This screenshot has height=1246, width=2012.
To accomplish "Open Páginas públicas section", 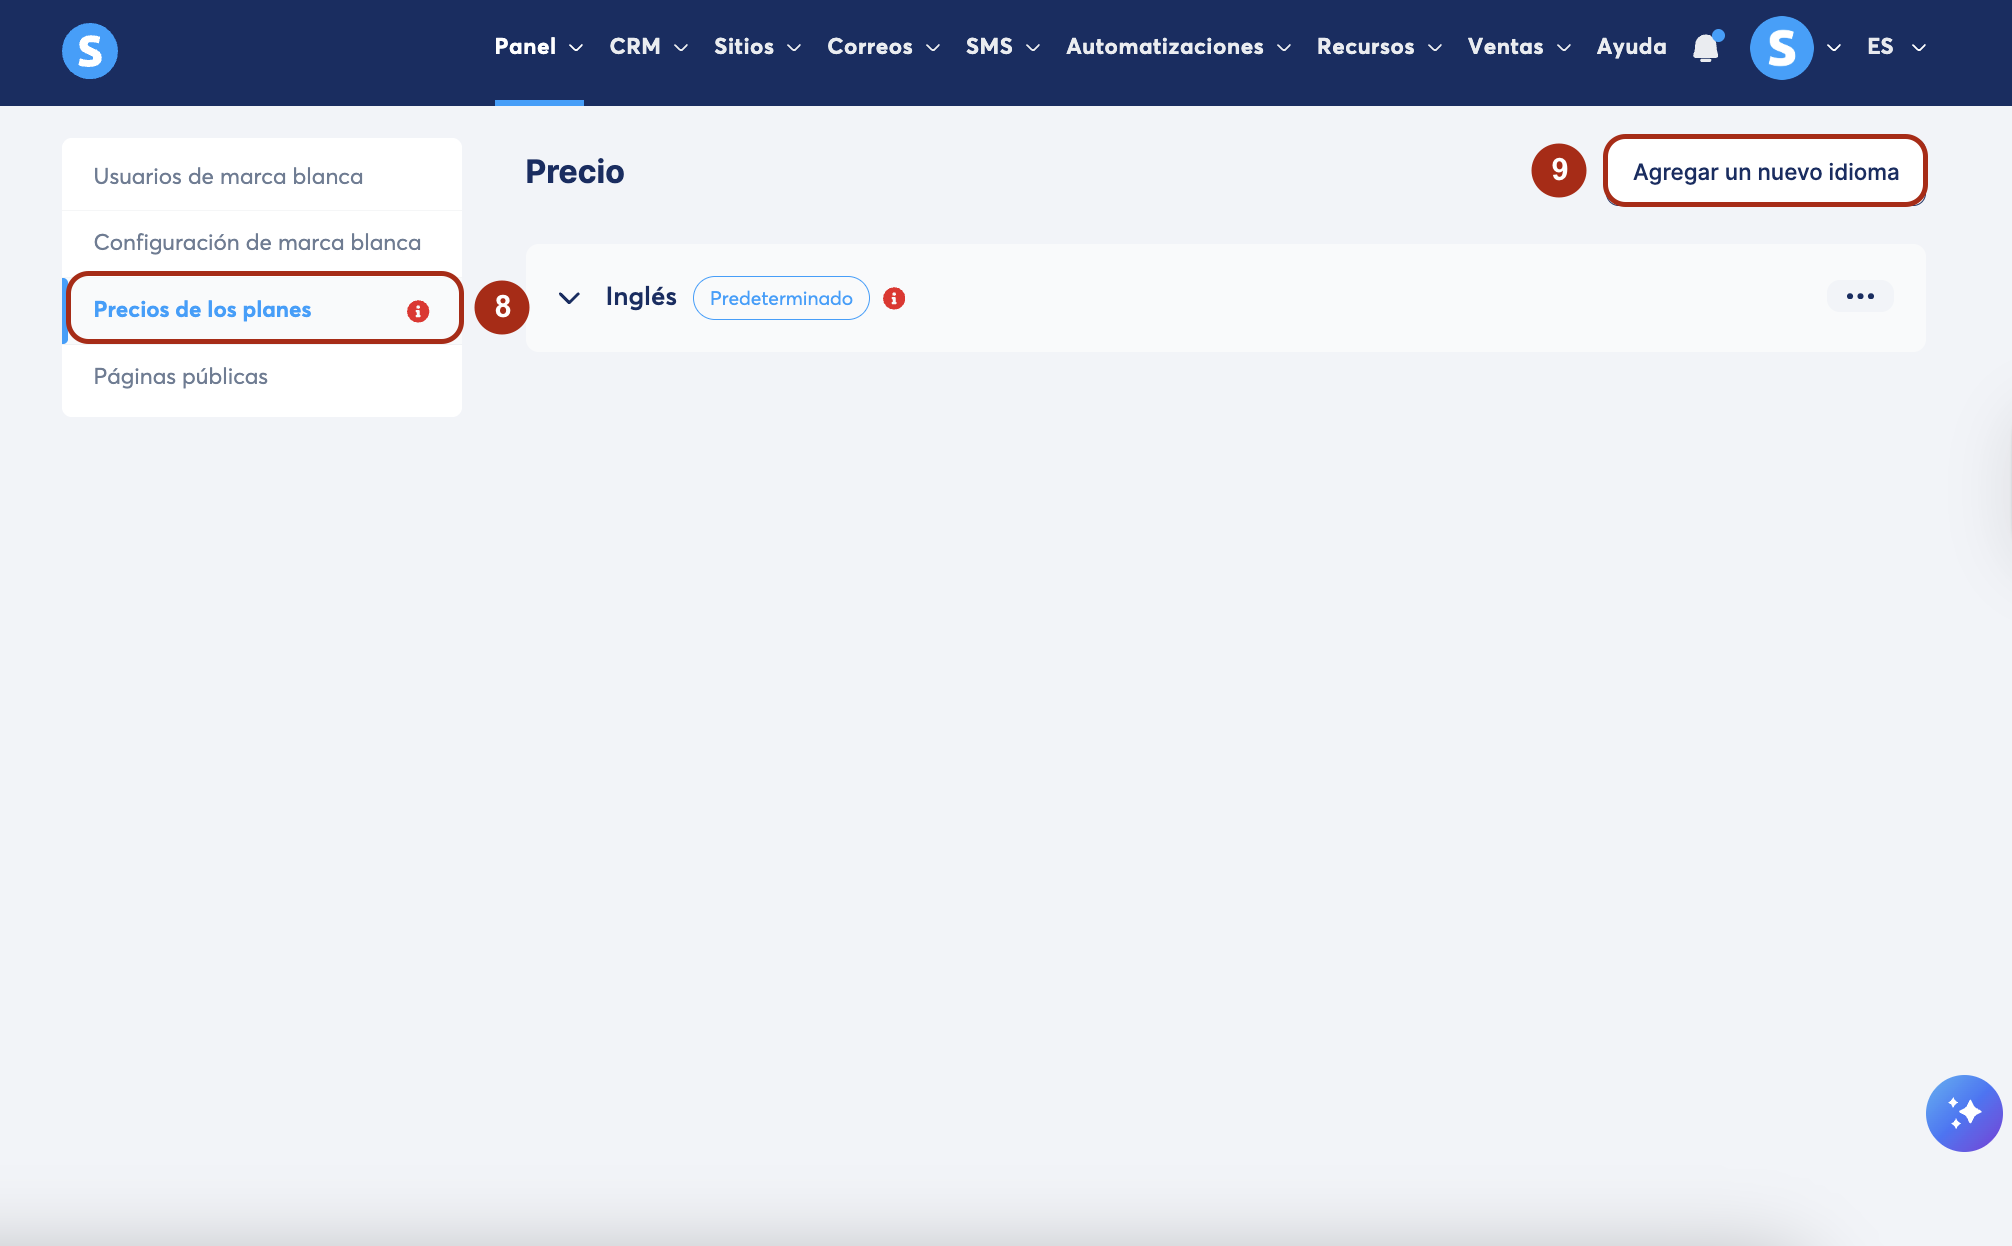I will (x=181, y=376).
